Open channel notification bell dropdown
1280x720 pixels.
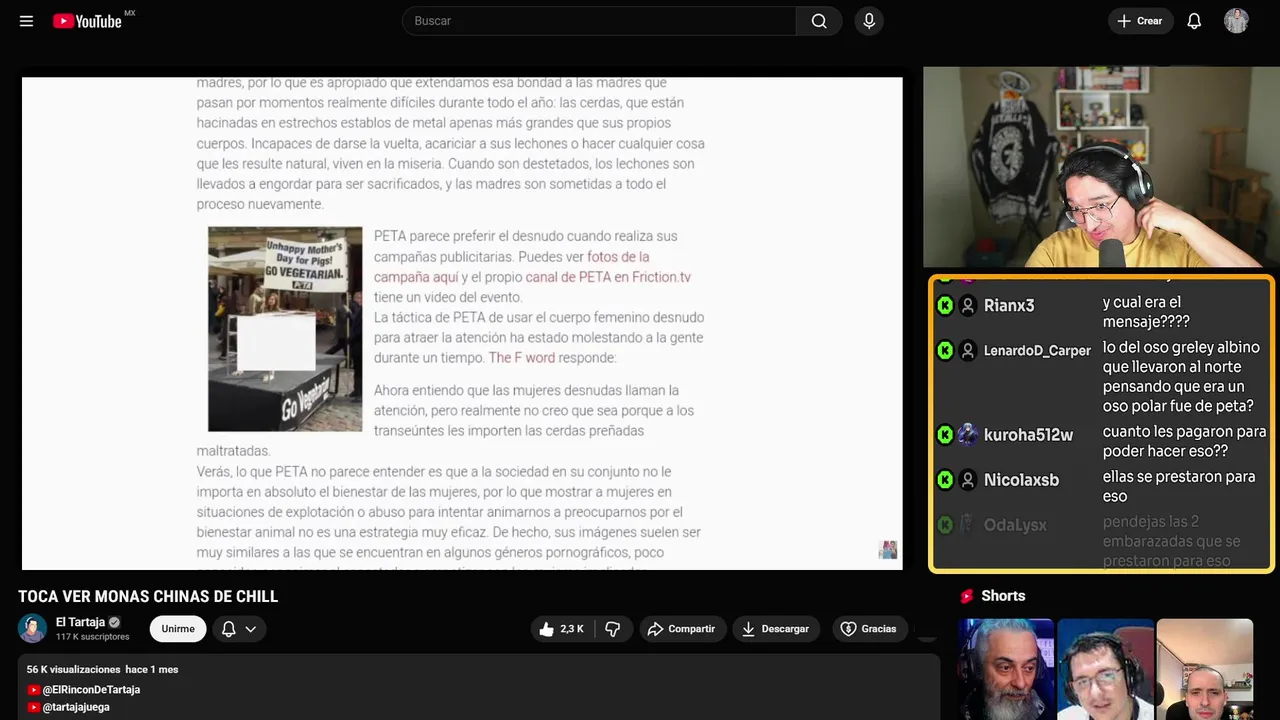click(x=239, y=629)
